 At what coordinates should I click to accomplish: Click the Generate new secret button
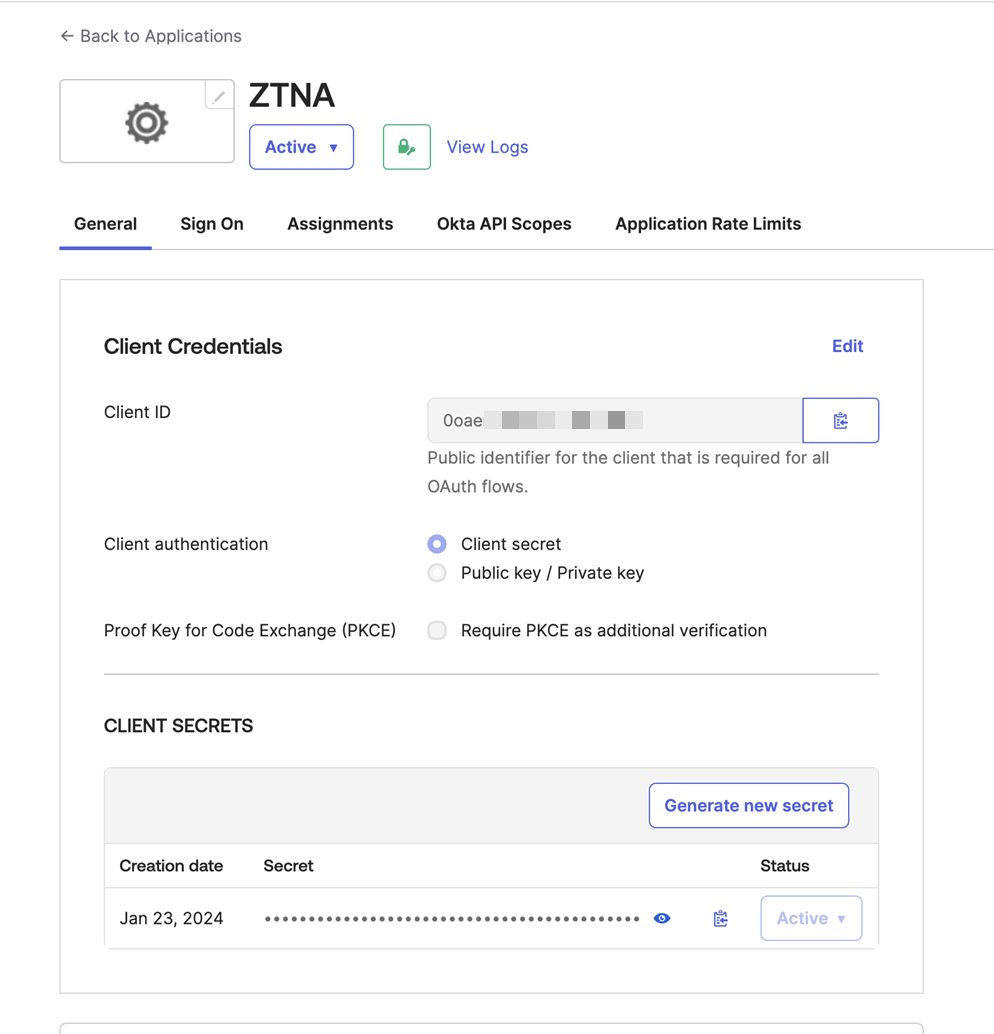click(748, 805)
